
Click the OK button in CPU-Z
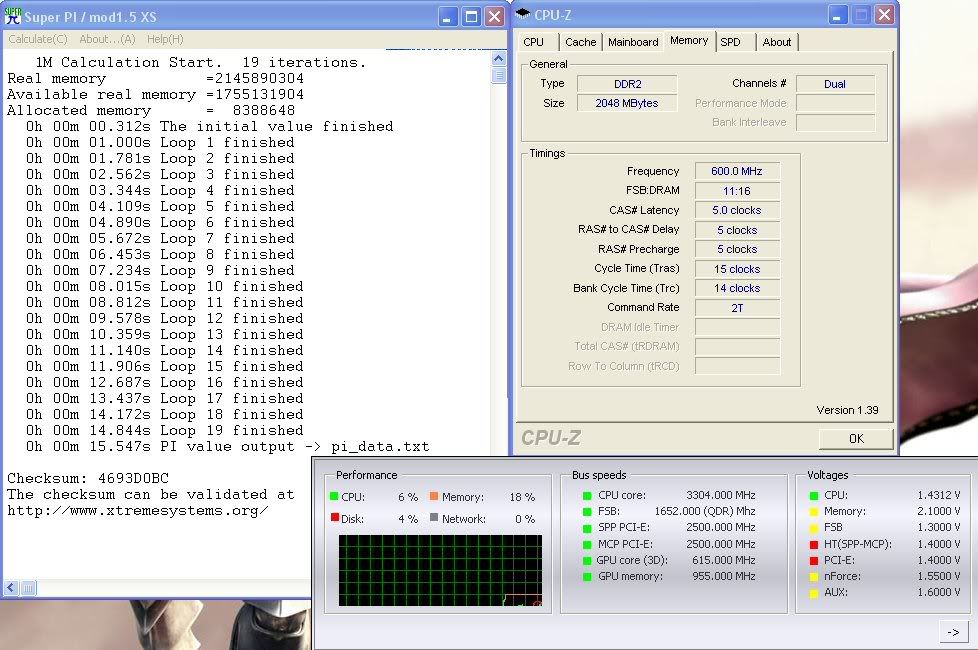coord(856,439)
